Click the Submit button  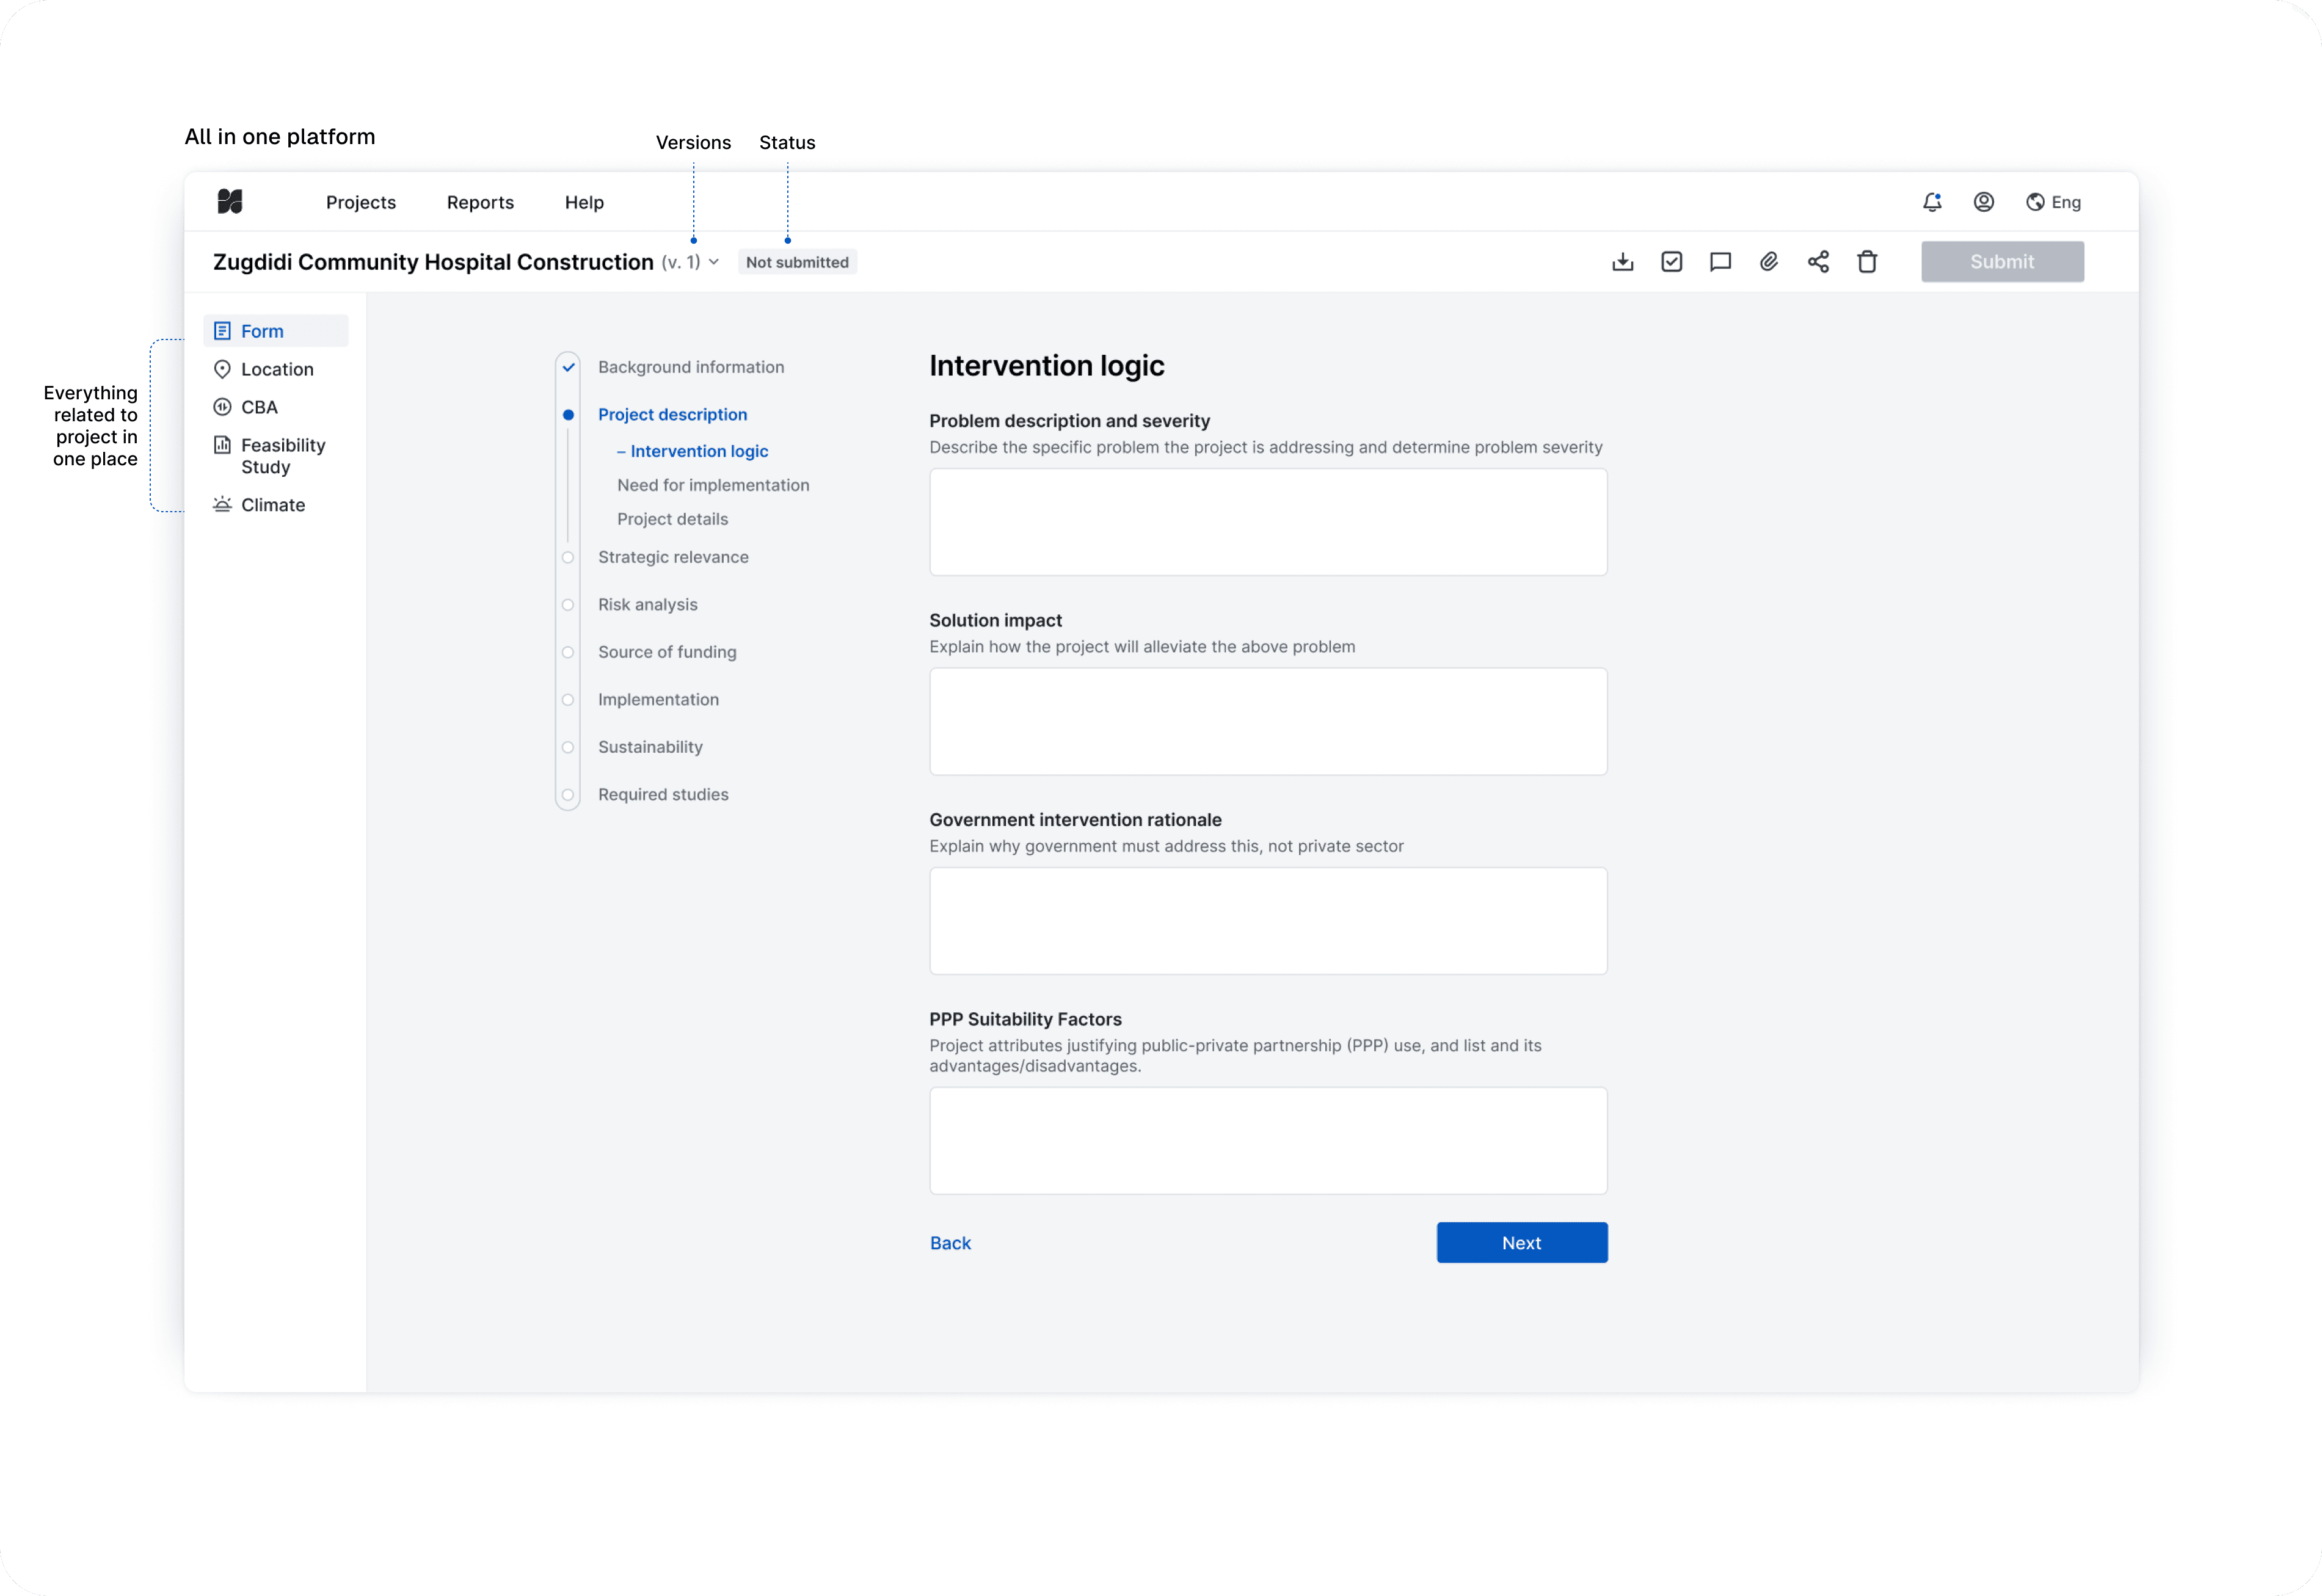click(2002, 262)
